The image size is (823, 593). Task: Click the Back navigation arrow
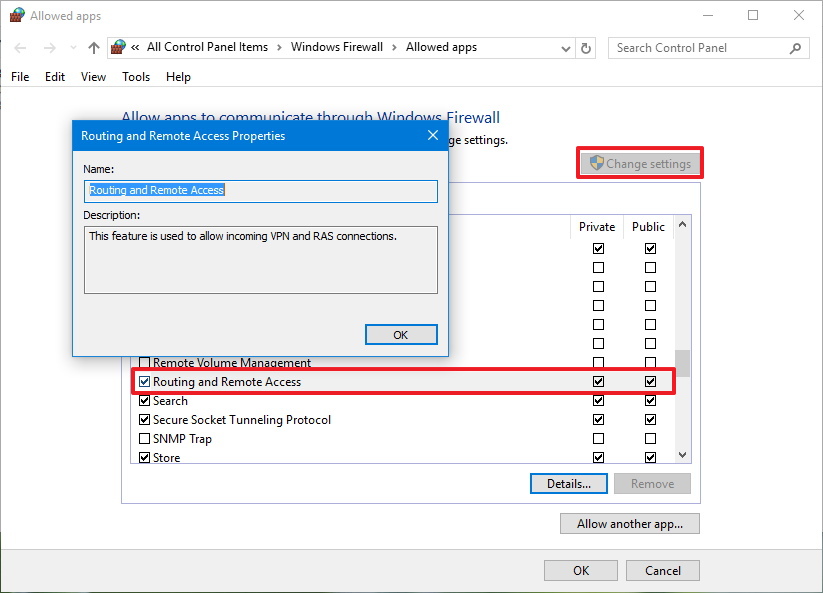[x=20, y=48]
